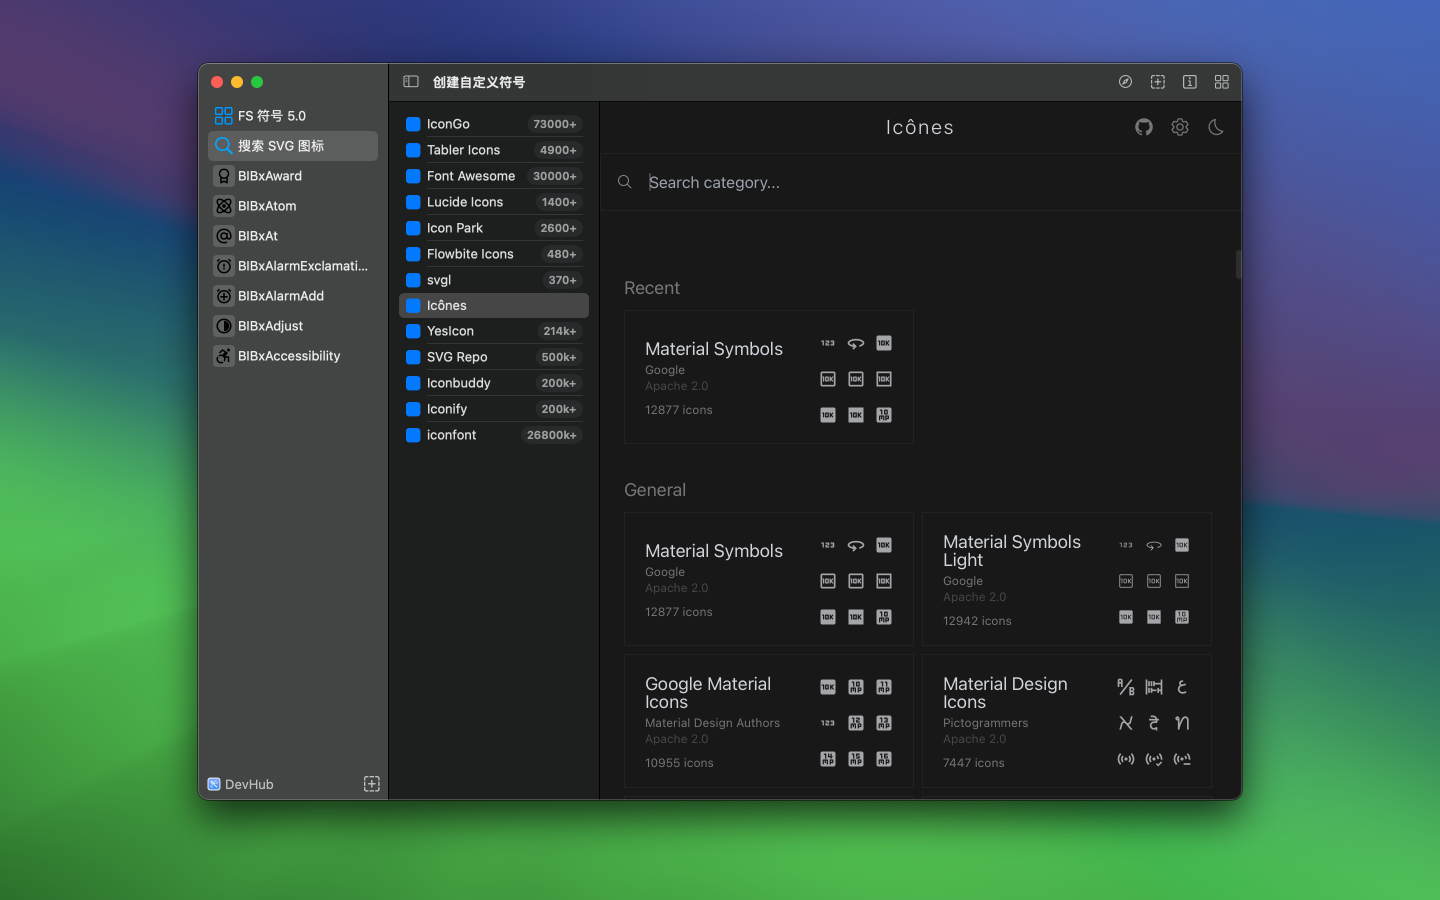
Task: Click the General section heading
Action: pyautogui.click(x=655, y=490)
